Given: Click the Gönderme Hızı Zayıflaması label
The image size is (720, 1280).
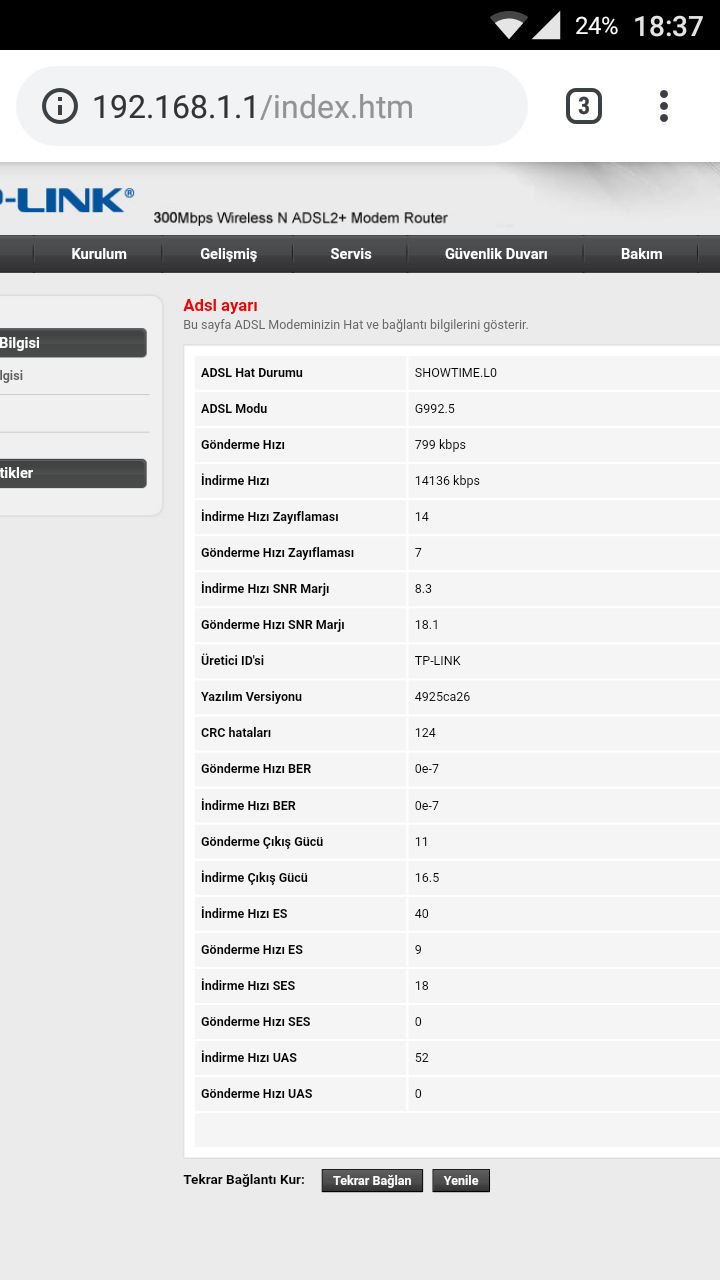Looking at the screenshot, I should tap(277, 553).
